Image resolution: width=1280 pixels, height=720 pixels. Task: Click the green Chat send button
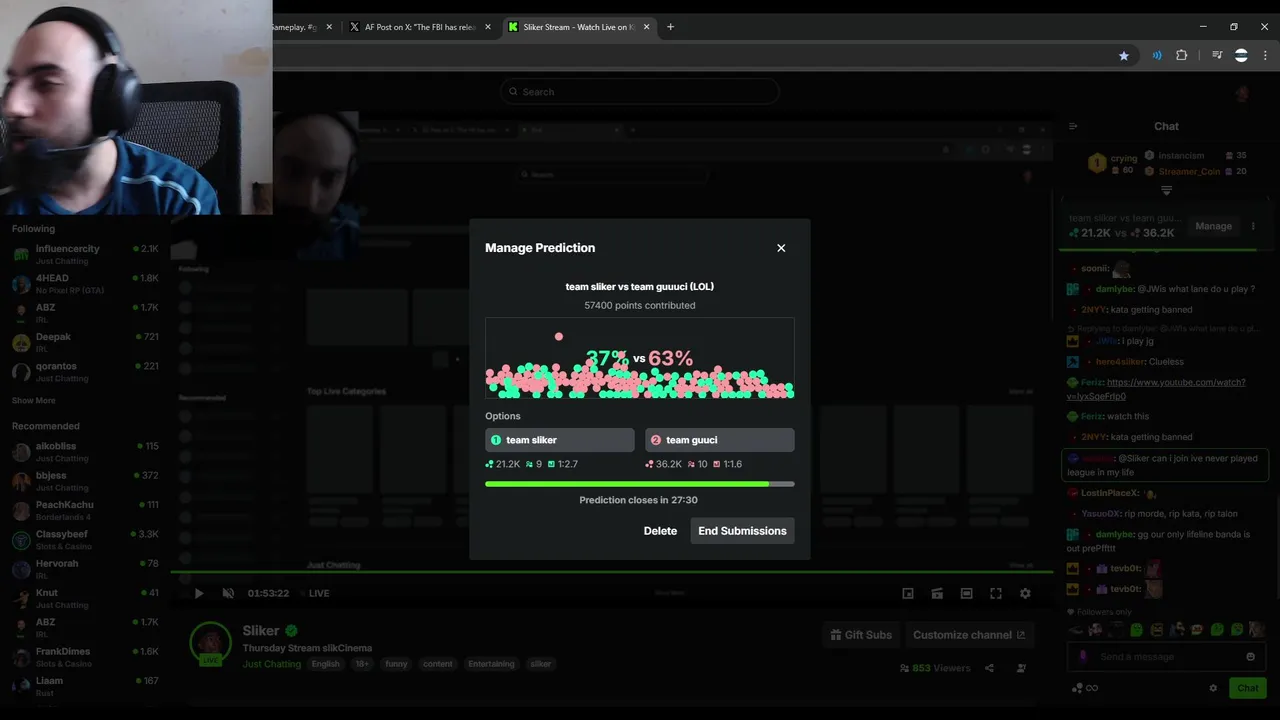pos(1247,688)
